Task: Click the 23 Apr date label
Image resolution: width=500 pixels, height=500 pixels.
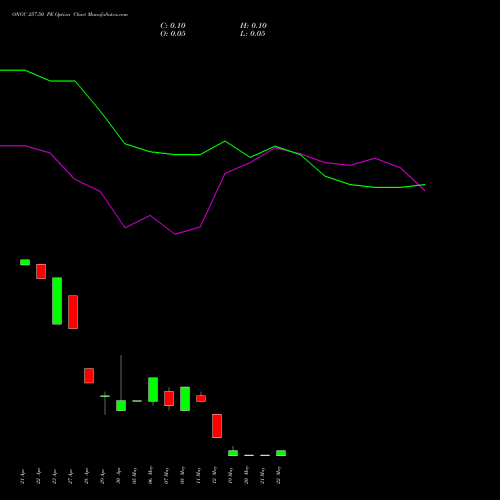Action: click(55, 476)
